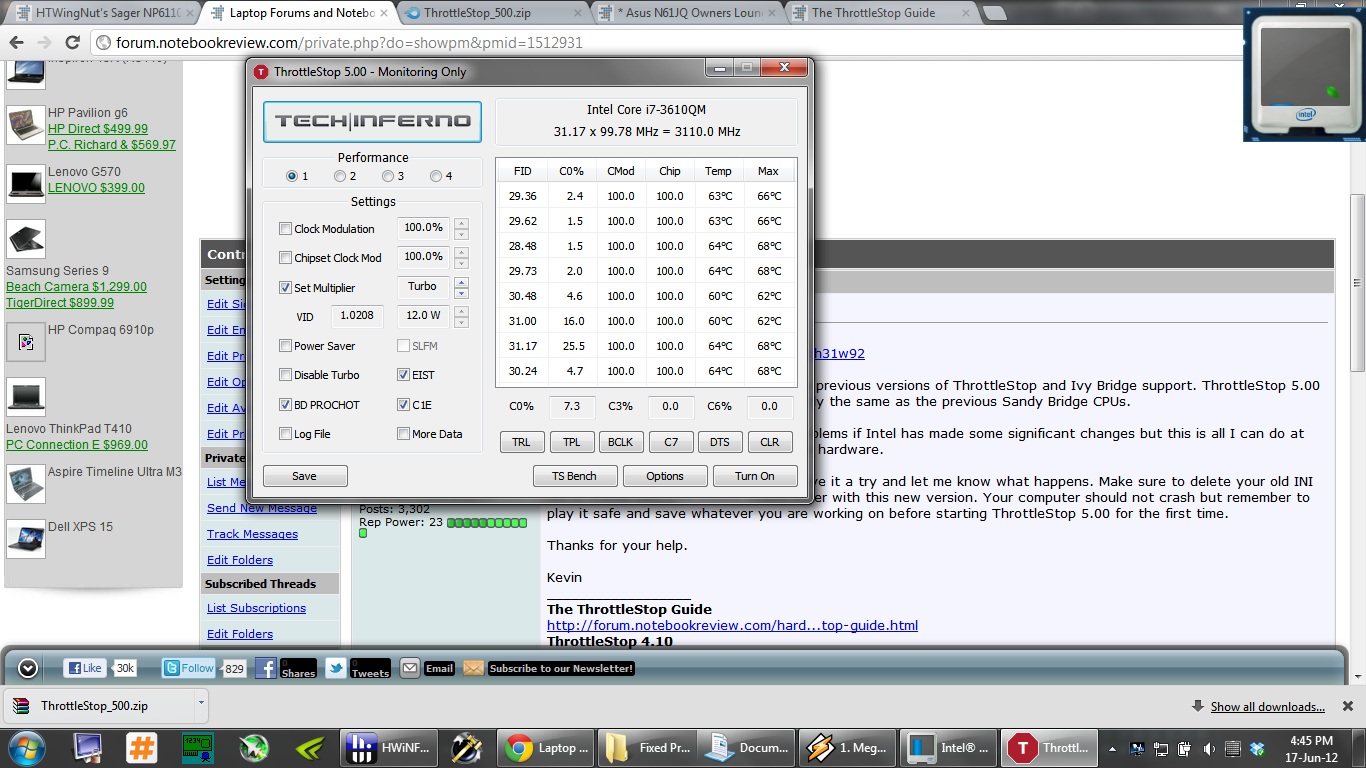The image size is (1366, 768).
Task: Enable the Chipset Clock Mod checkbox
Action: pos(286,258)
